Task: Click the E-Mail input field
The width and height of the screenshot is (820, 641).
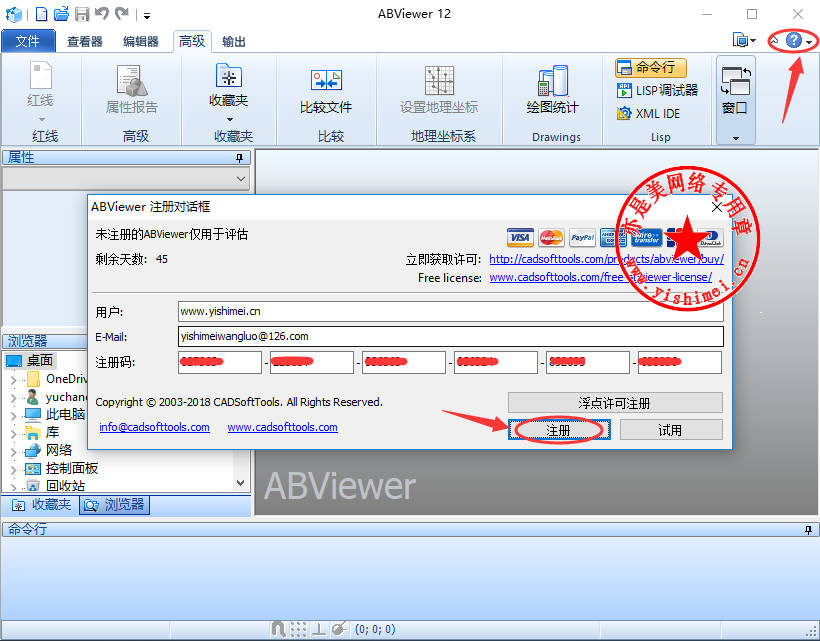Action: [450, 336]
